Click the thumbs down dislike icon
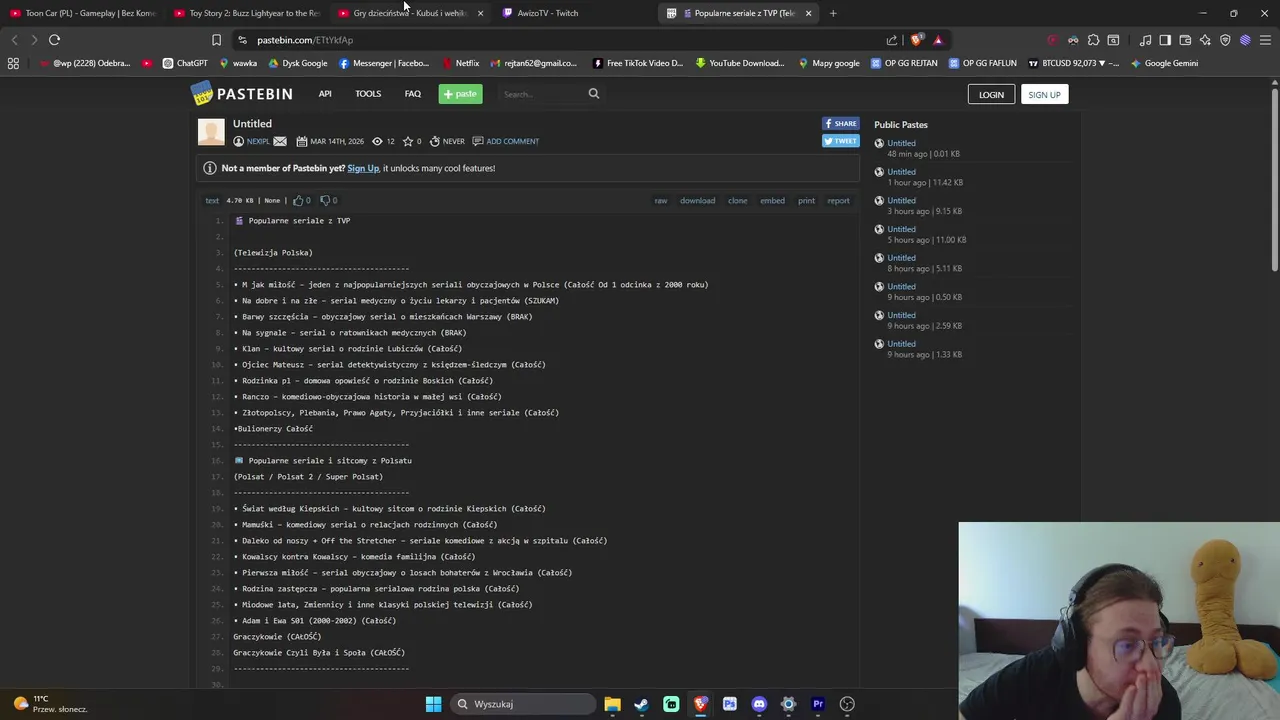The width and height of the screenshot is (1280, 720). pyautogui.click(x=325, y=200)
